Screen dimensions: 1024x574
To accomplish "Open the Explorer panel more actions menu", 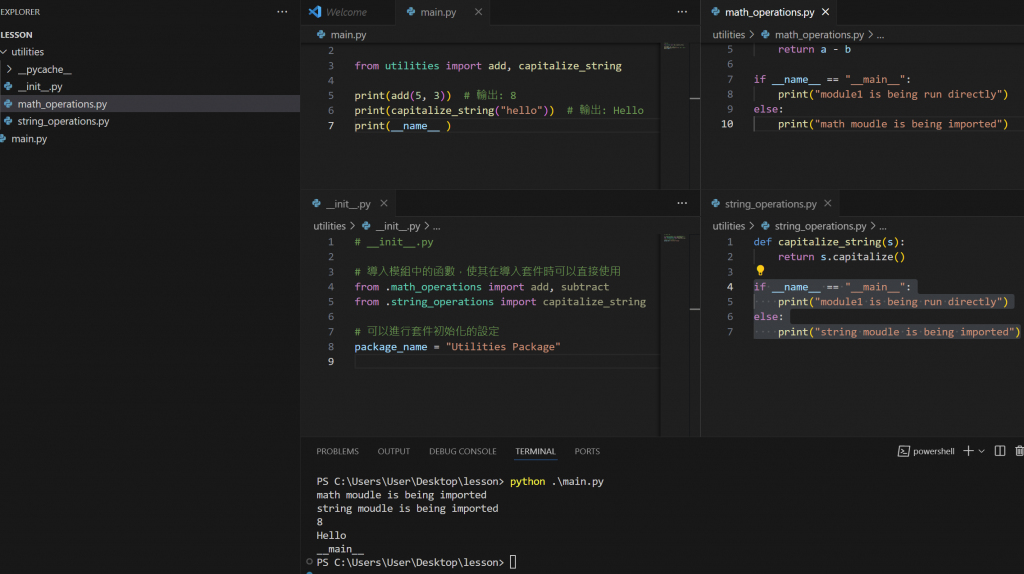I will coord(282,12).
